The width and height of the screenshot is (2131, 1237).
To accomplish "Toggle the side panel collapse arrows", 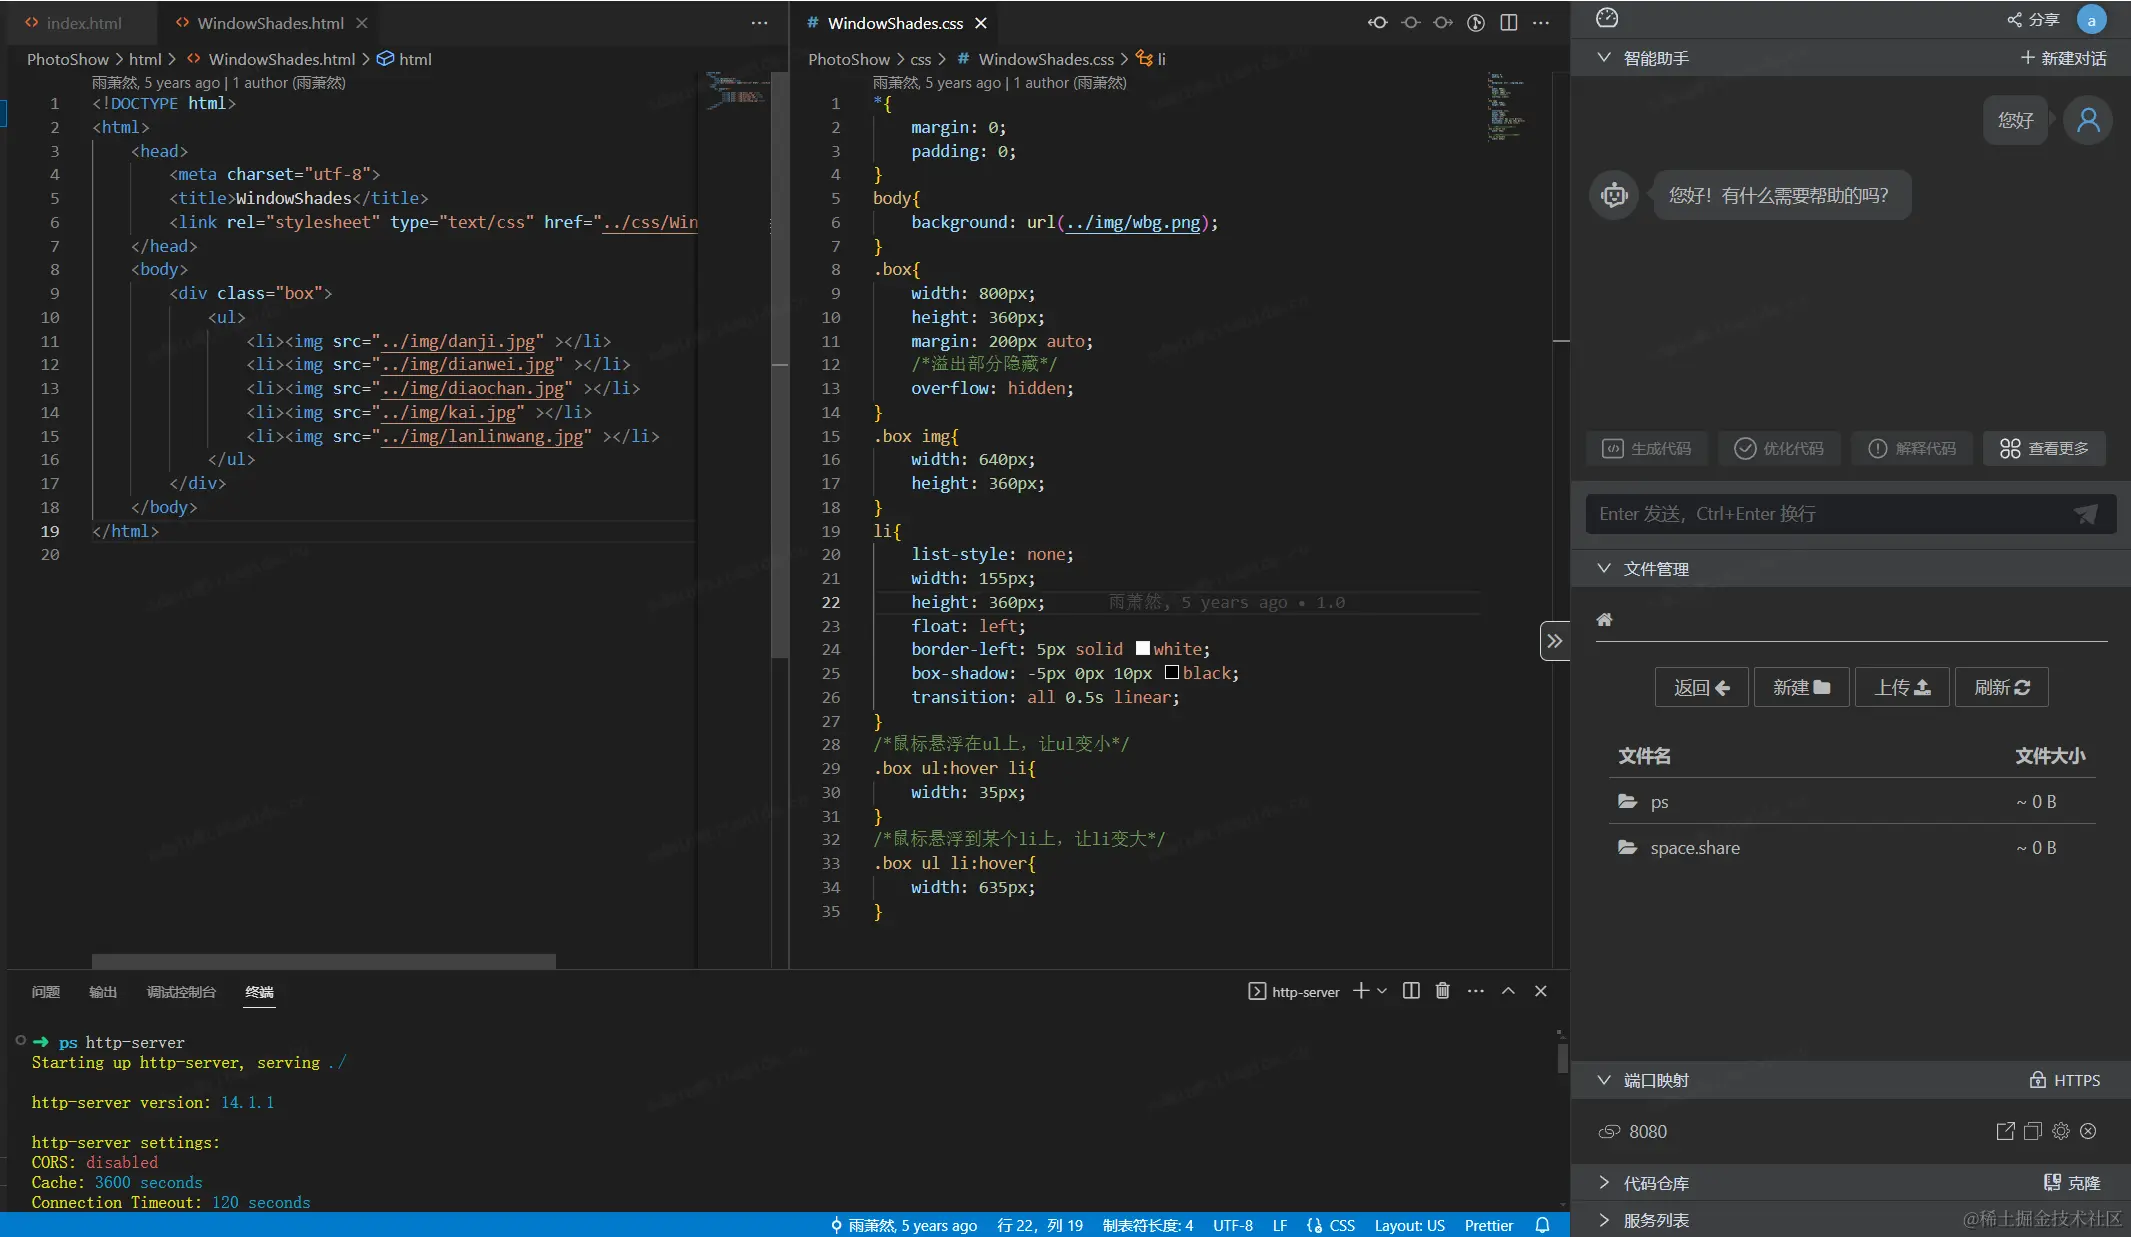I will click(x=1554, y=641).
